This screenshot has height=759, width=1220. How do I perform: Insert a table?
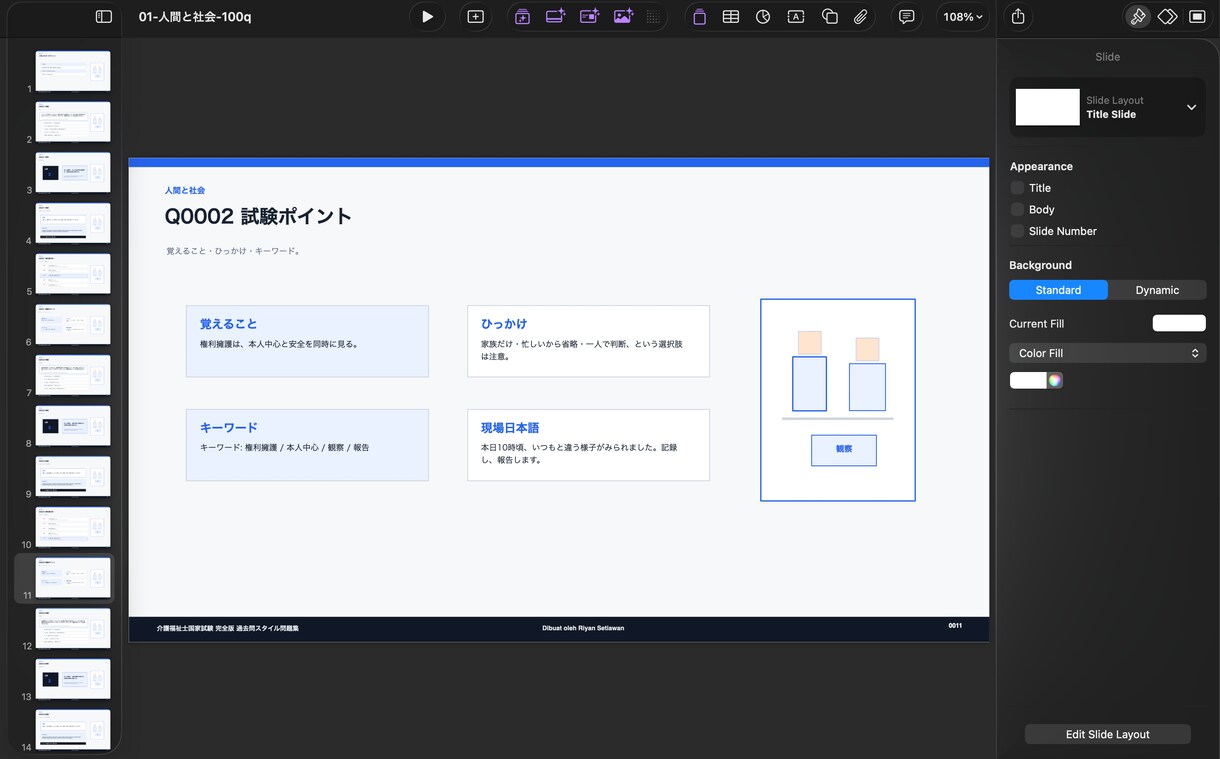[x=731, y=17]
